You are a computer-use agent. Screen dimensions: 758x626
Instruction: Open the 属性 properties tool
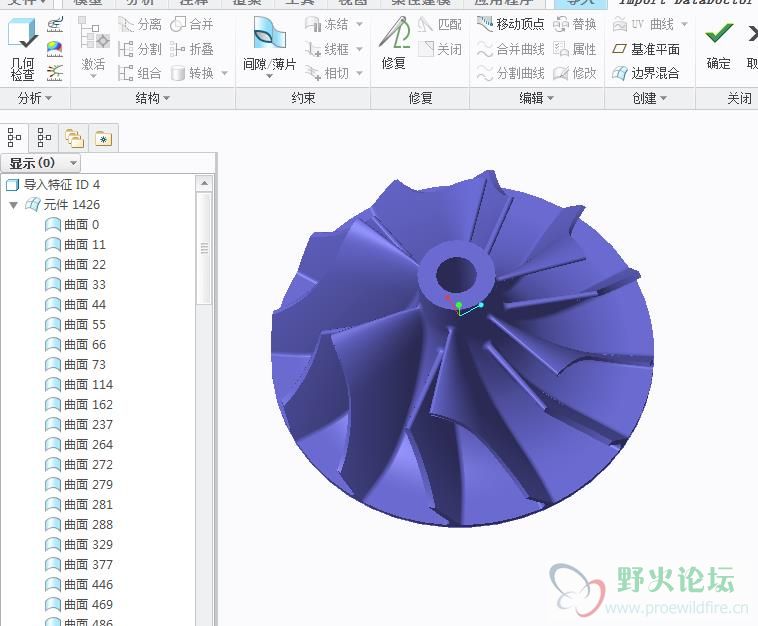click(x=575, y=49)
